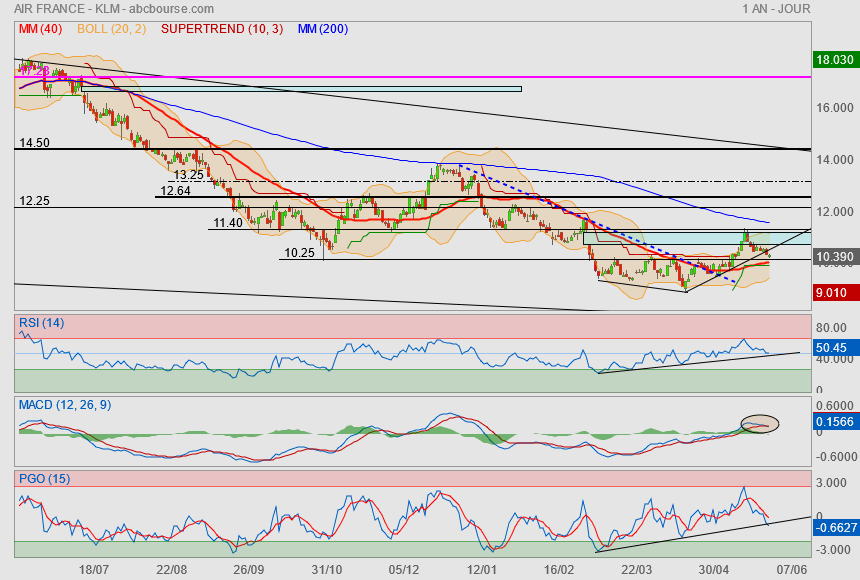Image resolution: width=860 pixels, height=580 pixels.
Task: Select the blue 50.45 RSI value tag
Action: coord(832,348)
